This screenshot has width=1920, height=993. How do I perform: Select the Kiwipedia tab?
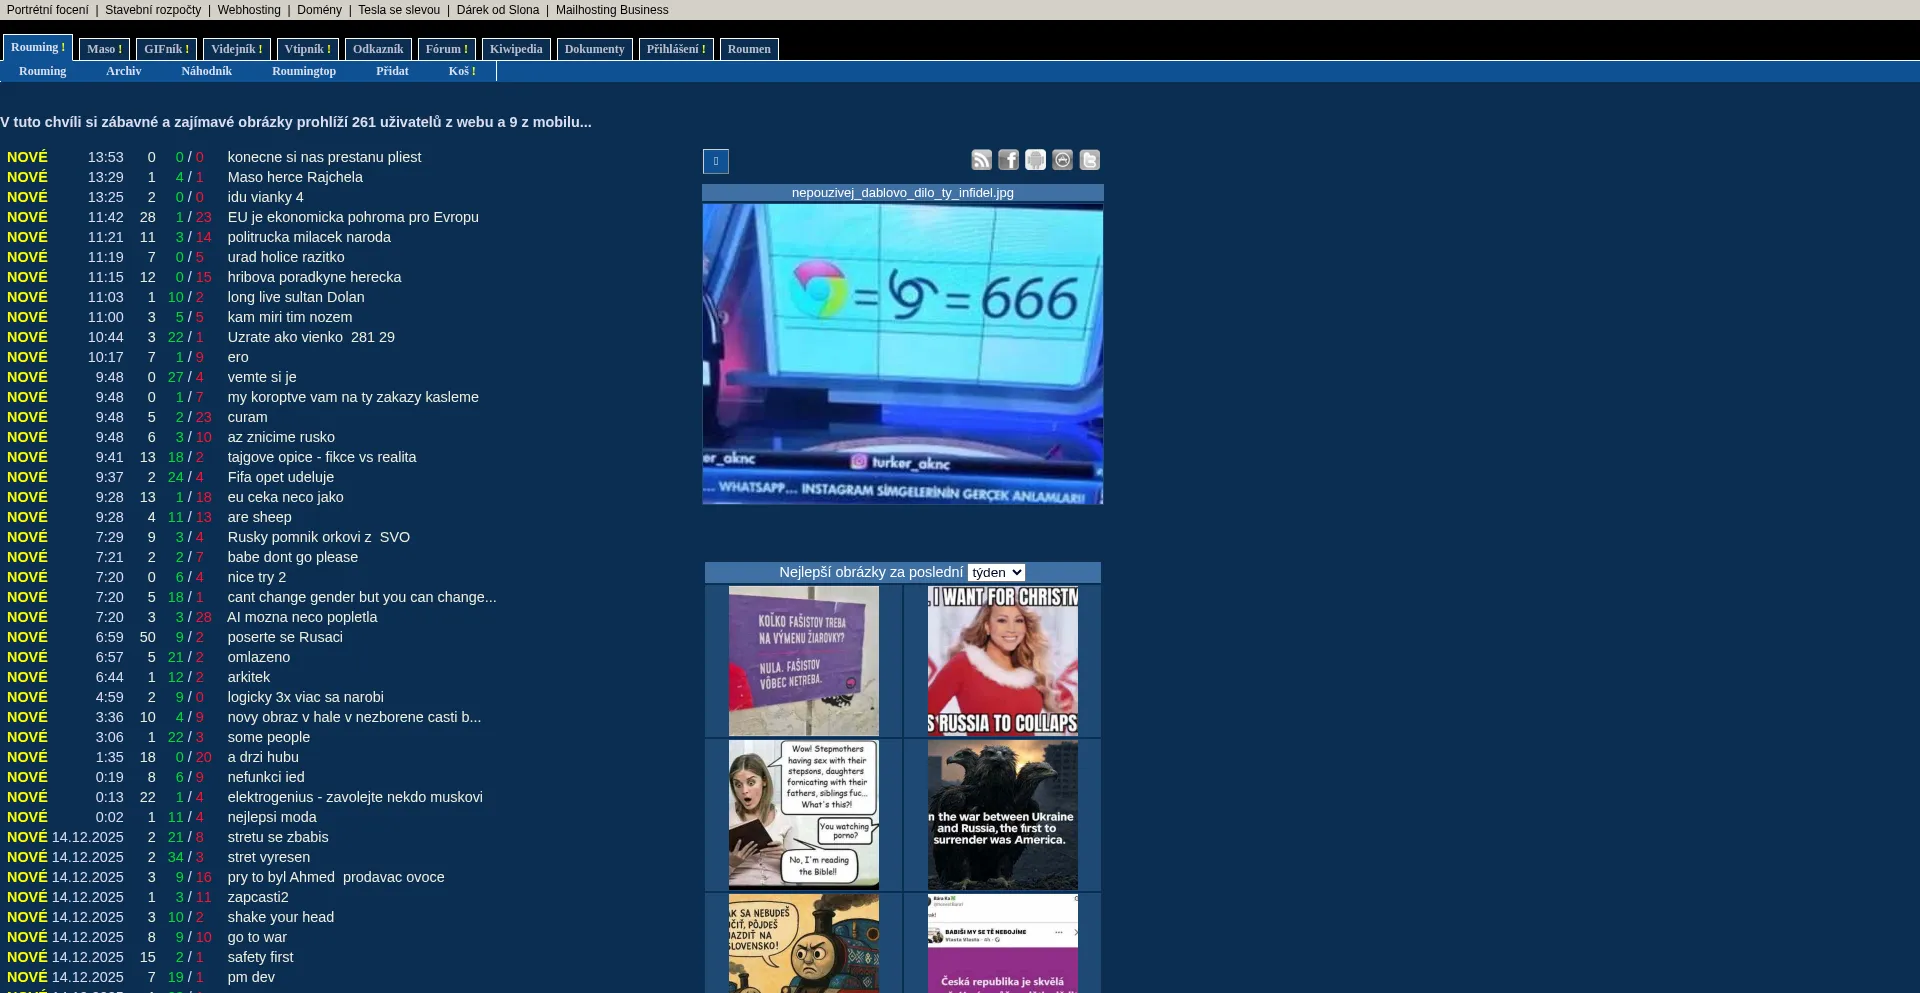click(516, 49)
